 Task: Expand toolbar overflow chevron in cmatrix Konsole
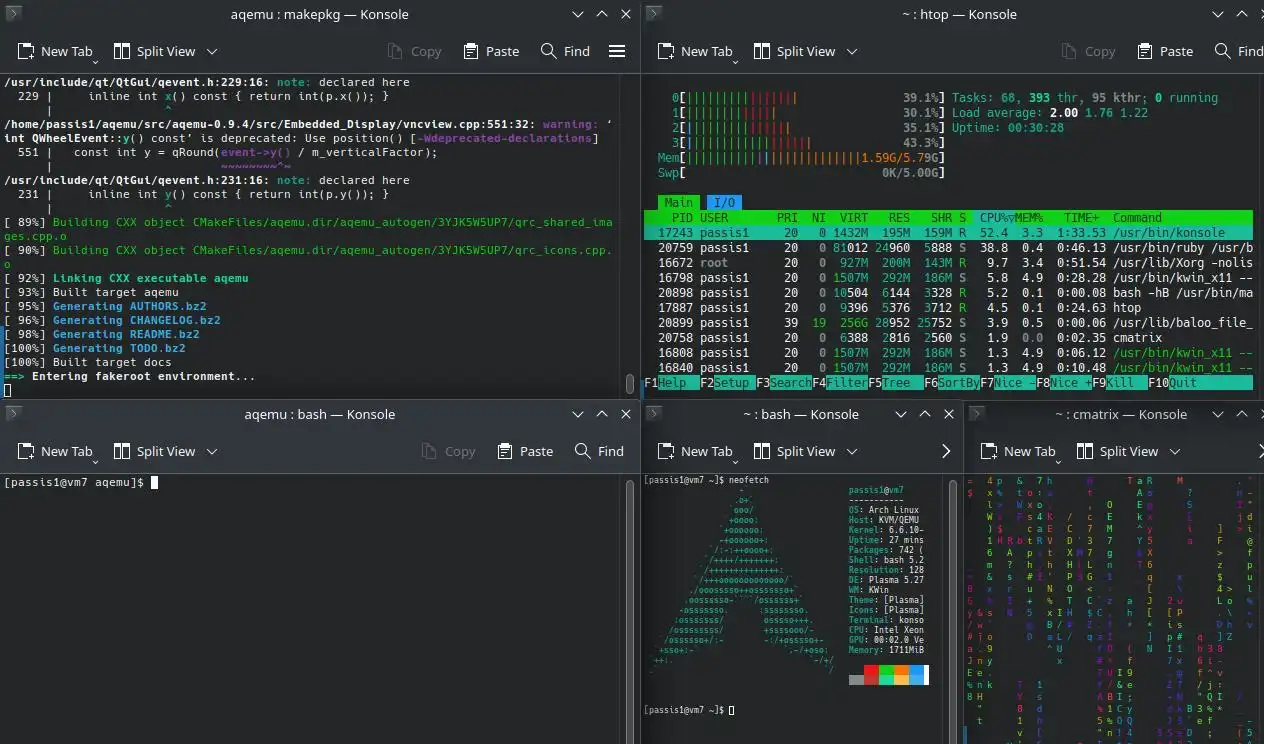(1260, 451)
